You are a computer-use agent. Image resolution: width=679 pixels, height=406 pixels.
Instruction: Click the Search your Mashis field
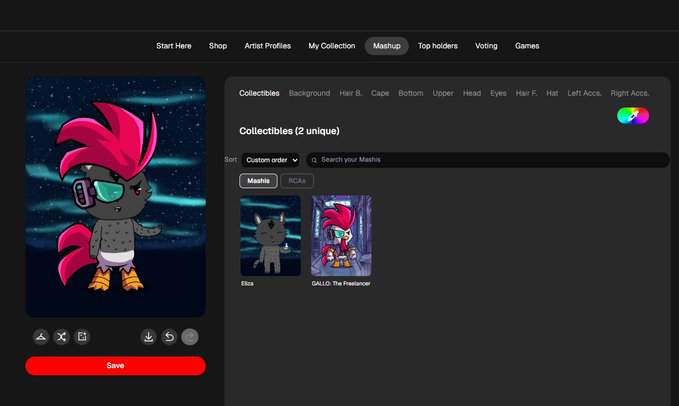(x=488, y=160)
